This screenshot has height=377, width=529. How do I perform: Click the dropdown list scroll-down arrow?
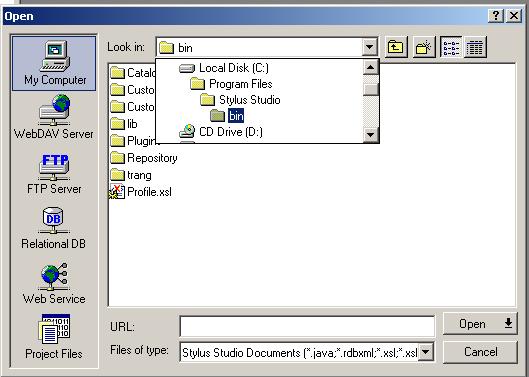(370, 135)
